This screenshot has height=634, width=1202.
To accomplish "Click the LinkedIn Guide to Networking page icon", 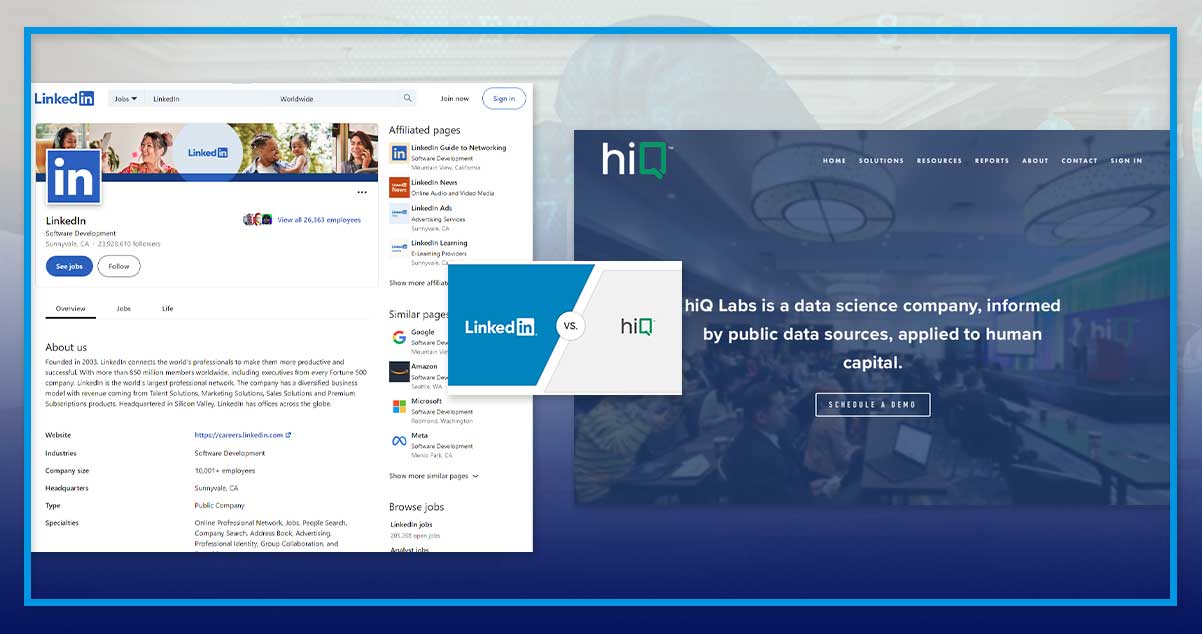I will point(398,153).
